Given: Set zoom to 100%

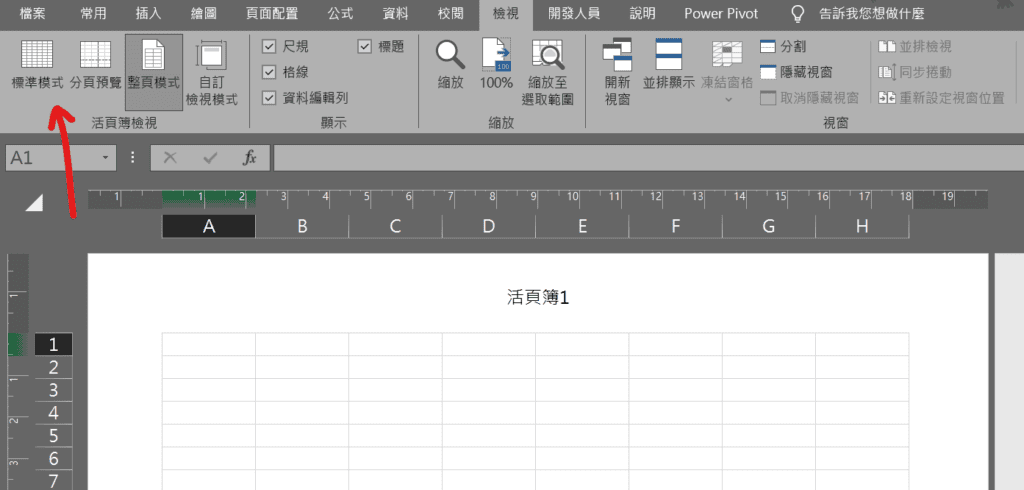Looking at the screenshot, I should pos(496,64).
